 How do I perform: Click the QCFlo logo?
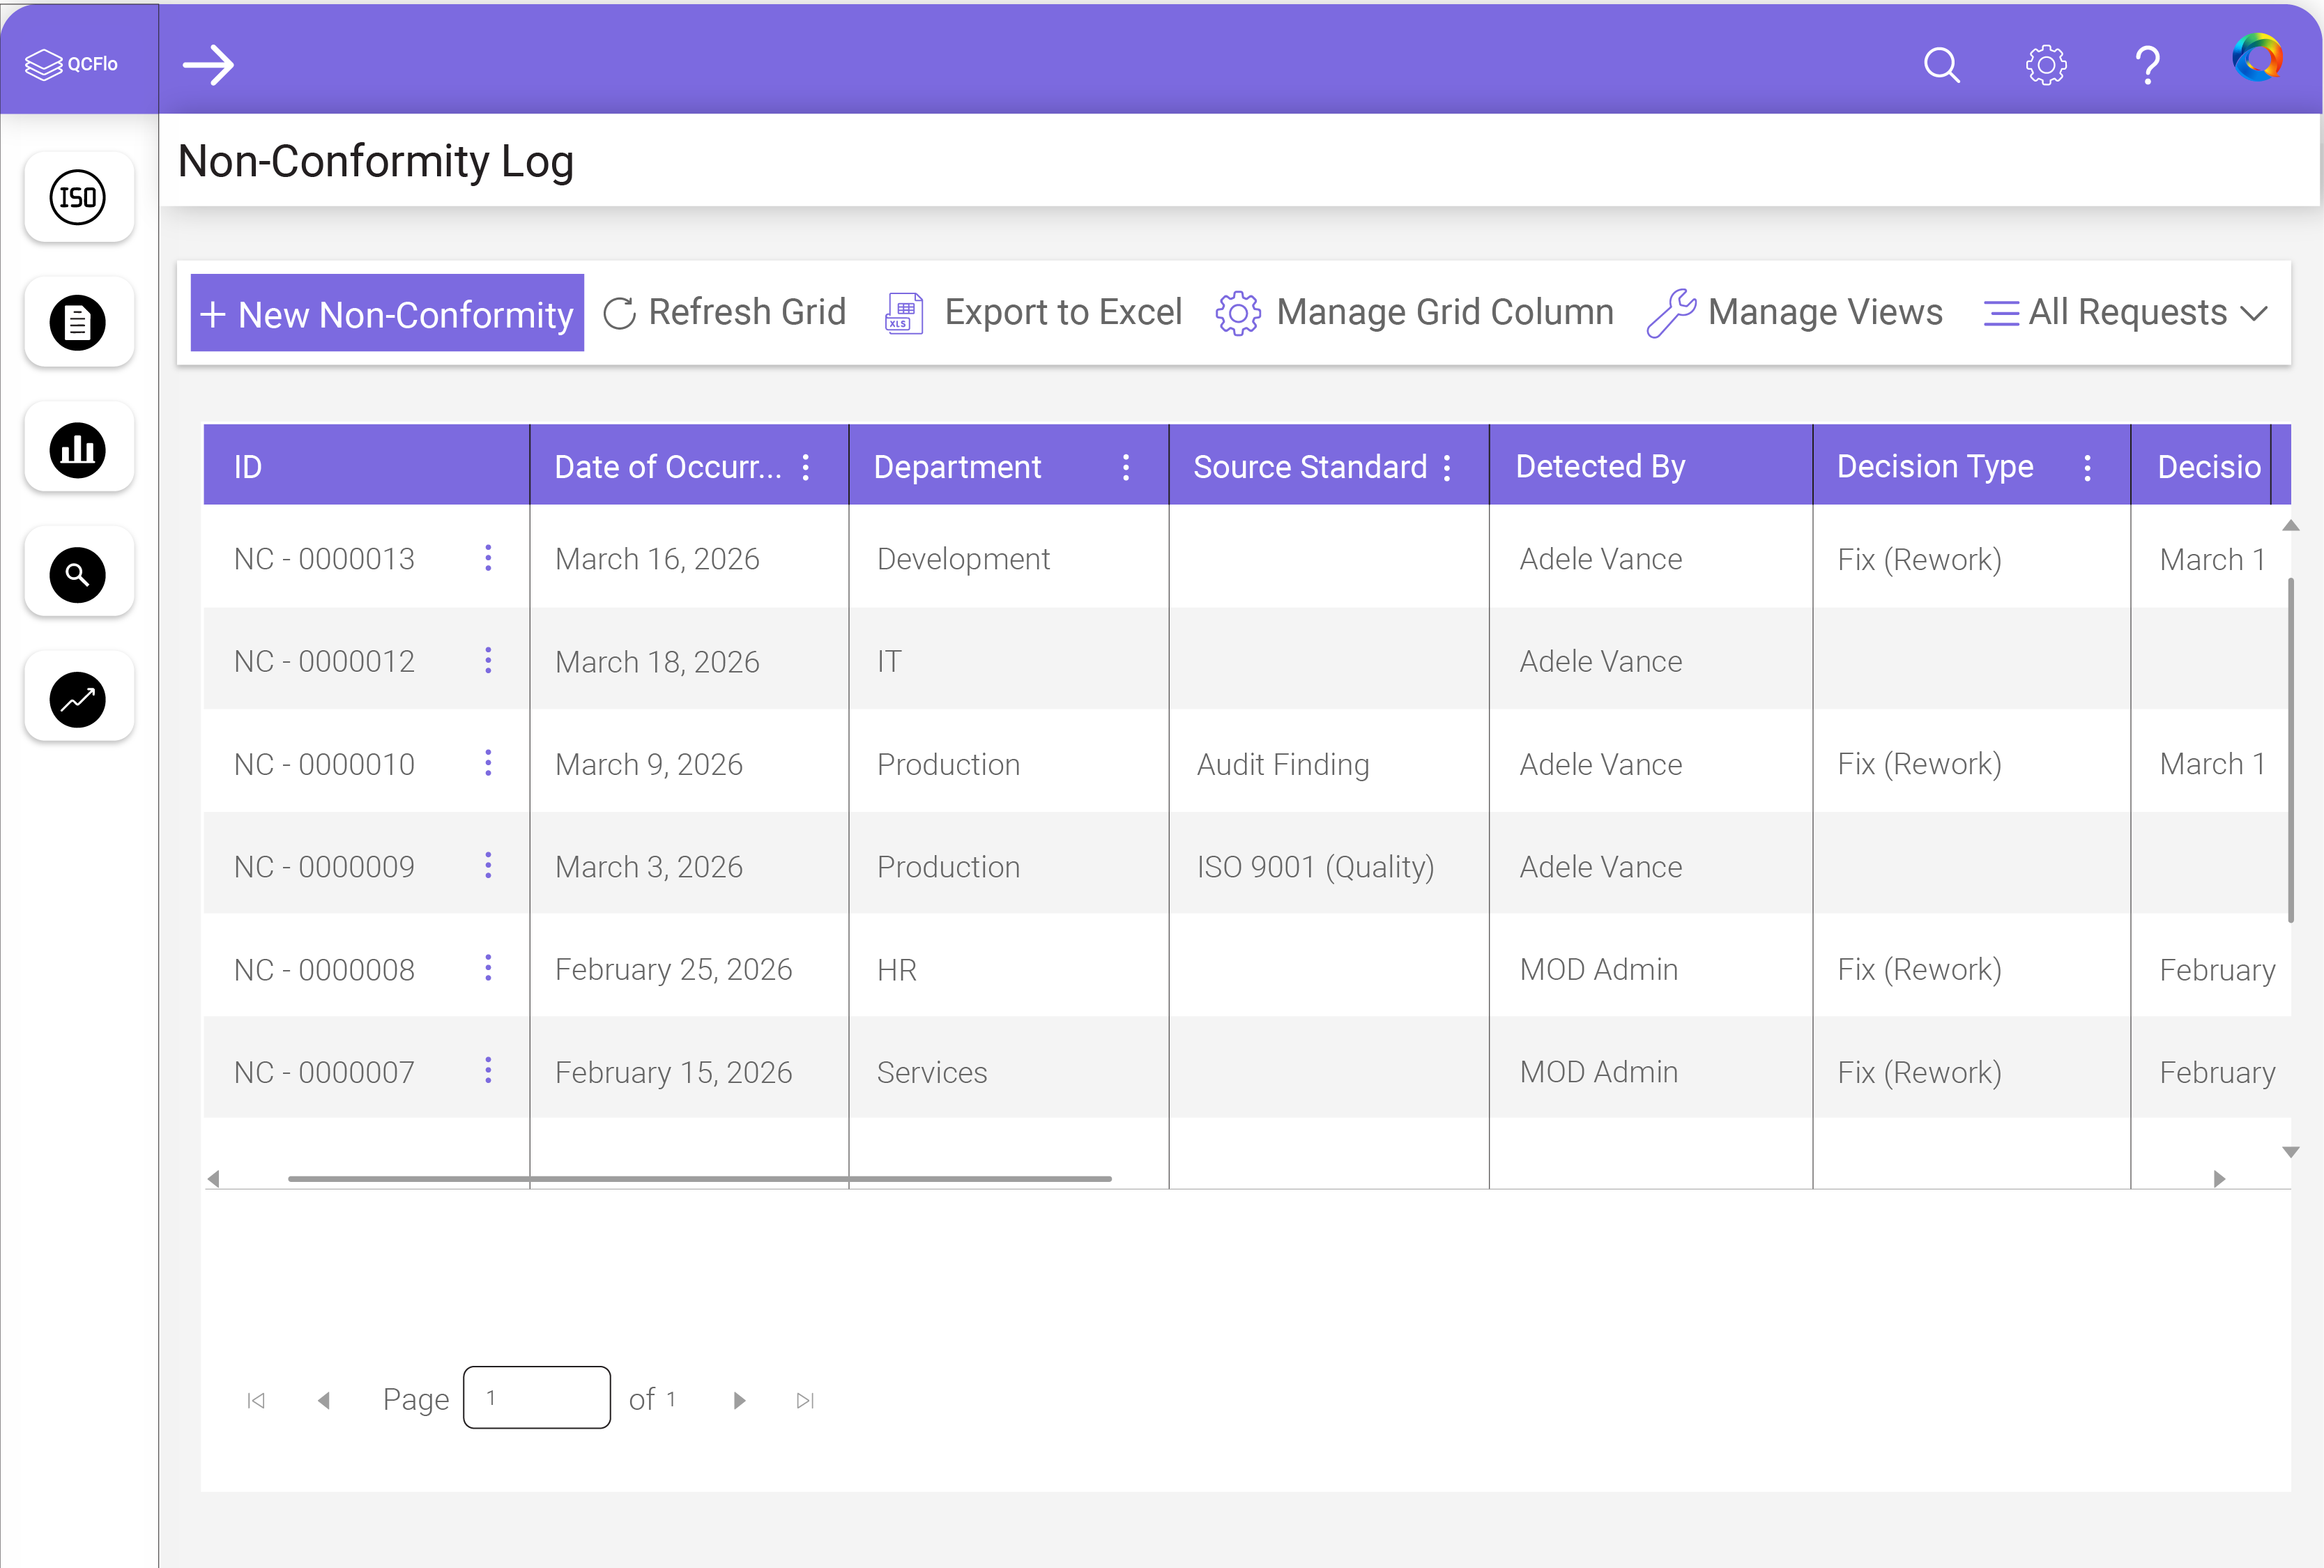[x=71, y=64]
